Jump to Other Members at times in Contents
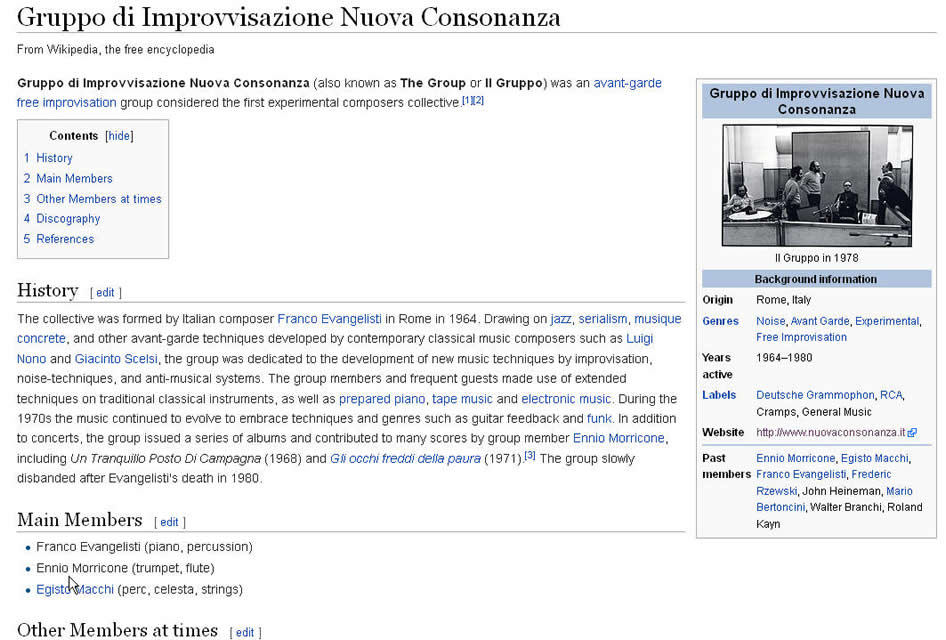 92,198
